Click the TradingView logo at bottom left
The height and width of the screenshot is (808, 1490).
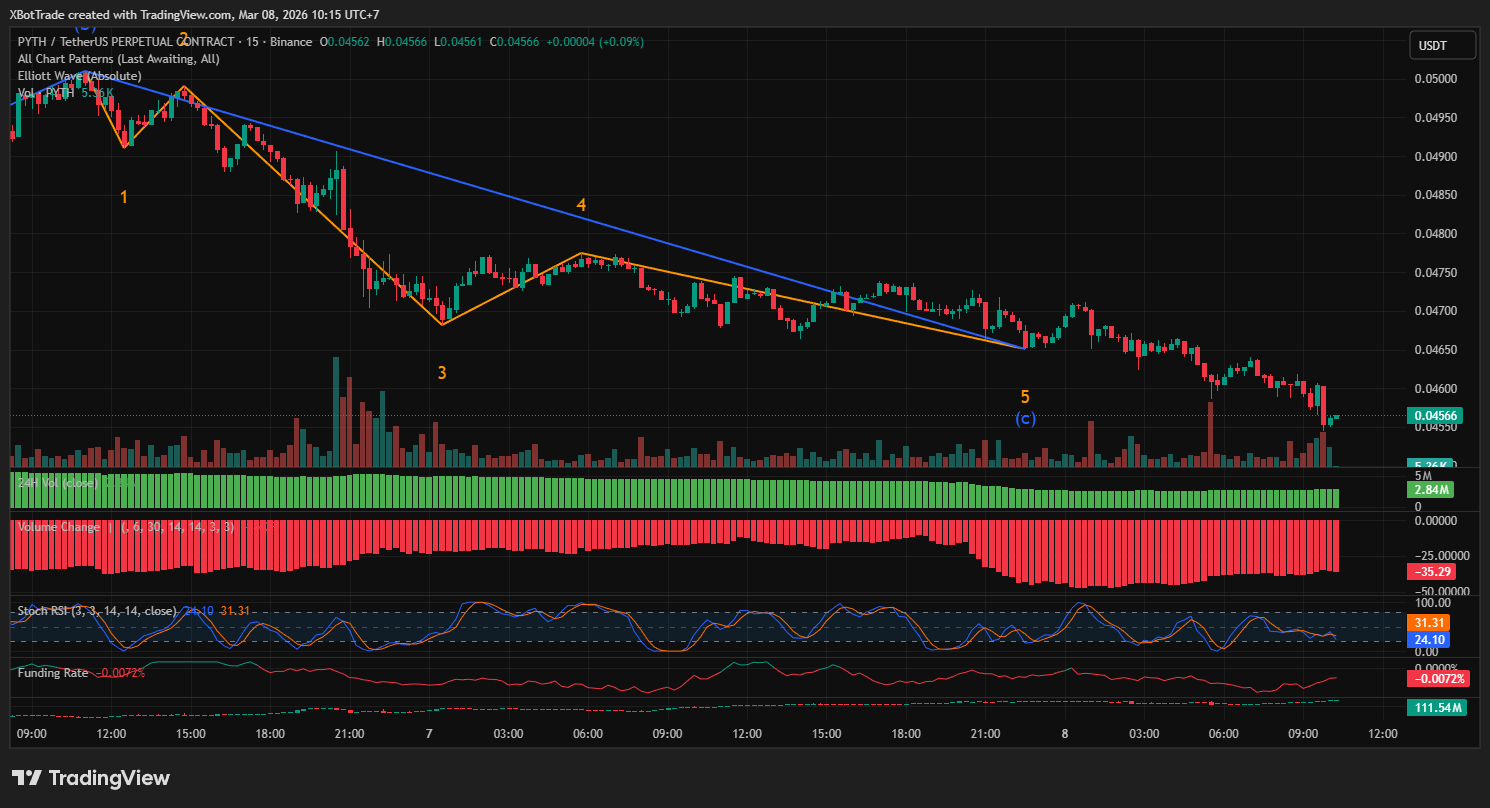tap(91, 778)
